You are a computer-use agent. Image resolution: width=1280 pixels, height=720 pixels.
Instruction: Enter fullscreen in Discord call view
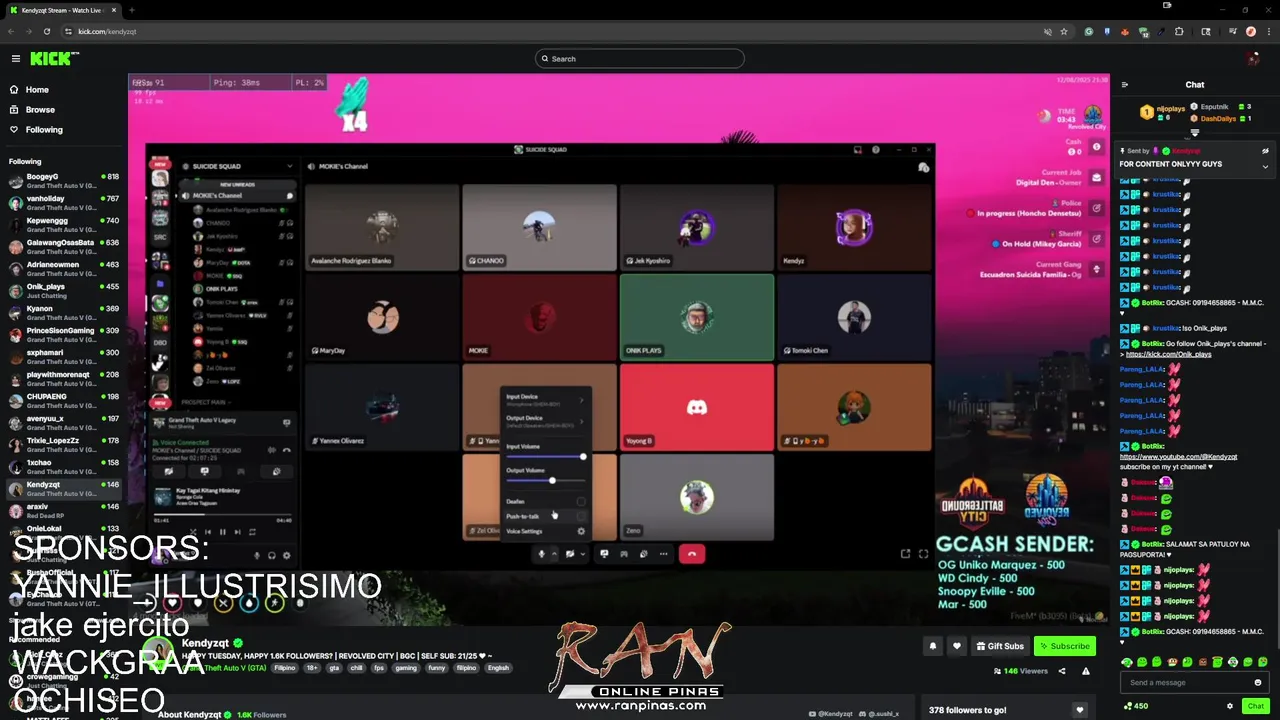pos(923,554)
